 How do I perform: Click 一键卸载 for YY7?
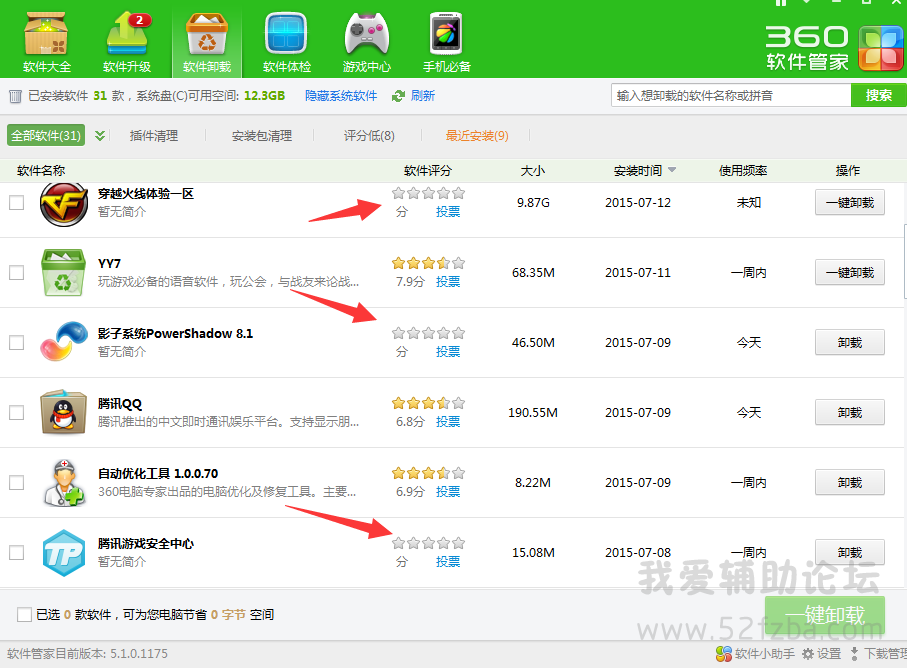[850, 272]
